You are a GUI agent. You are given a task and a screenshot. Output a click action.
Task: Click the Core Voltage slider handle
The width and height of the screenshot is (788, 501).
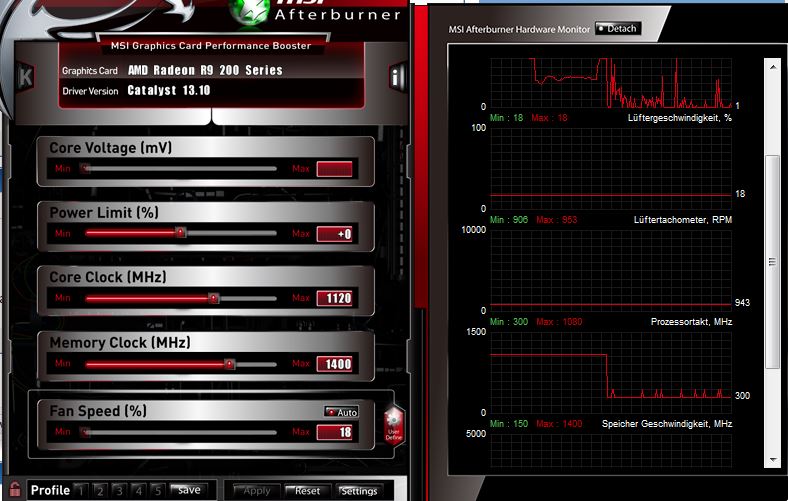86,168
